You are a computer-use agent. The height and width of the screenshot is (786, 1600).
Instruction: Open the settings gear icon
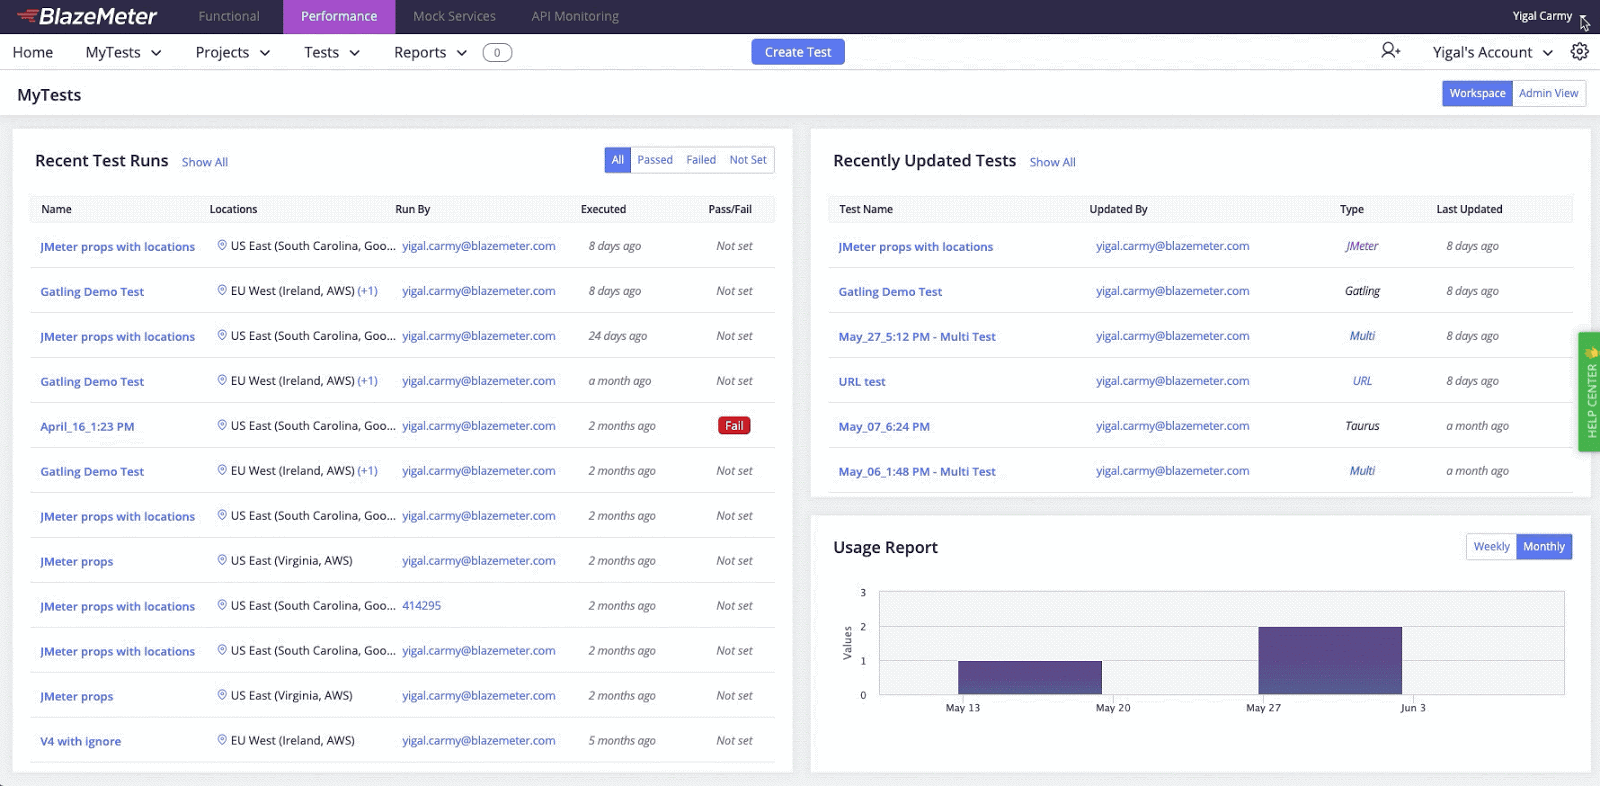point(1580,51)
